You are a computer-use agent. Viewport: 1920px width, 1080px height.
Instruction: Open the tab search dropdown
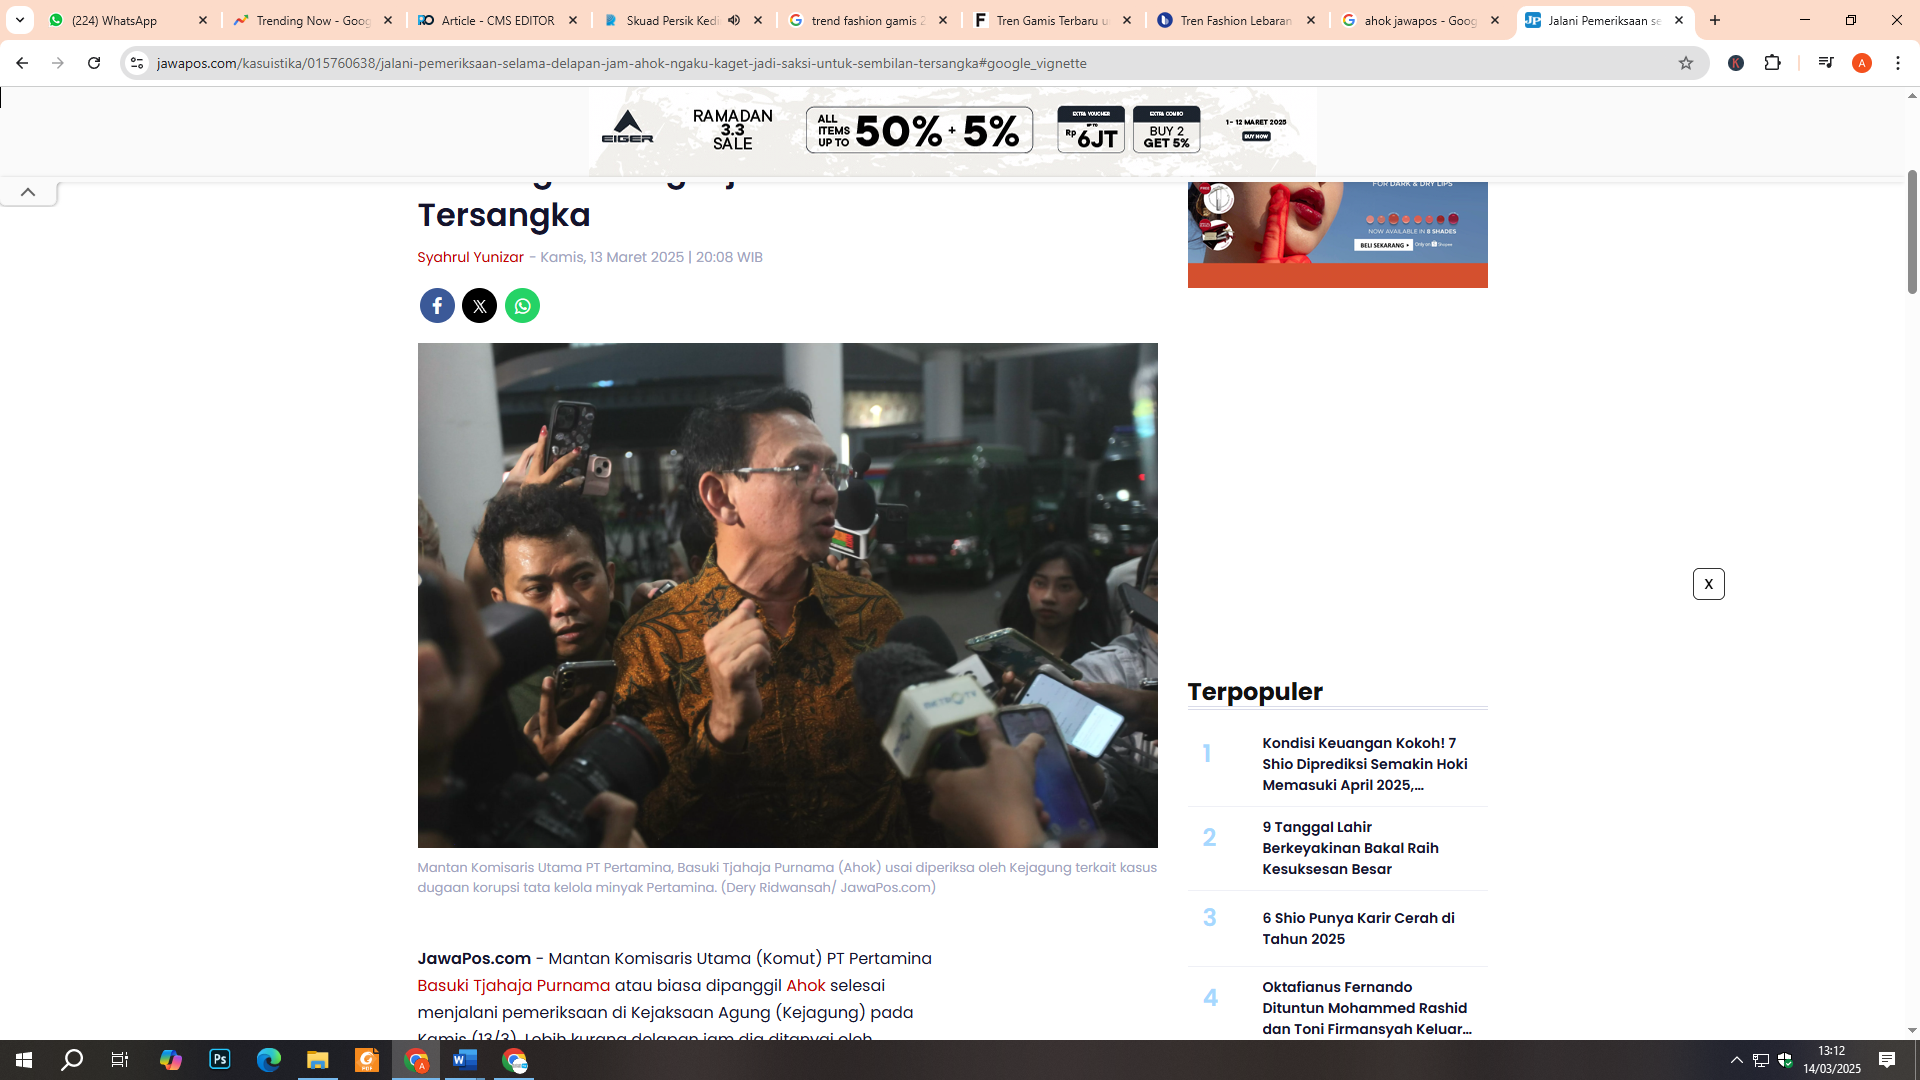[x=19, y=20]
